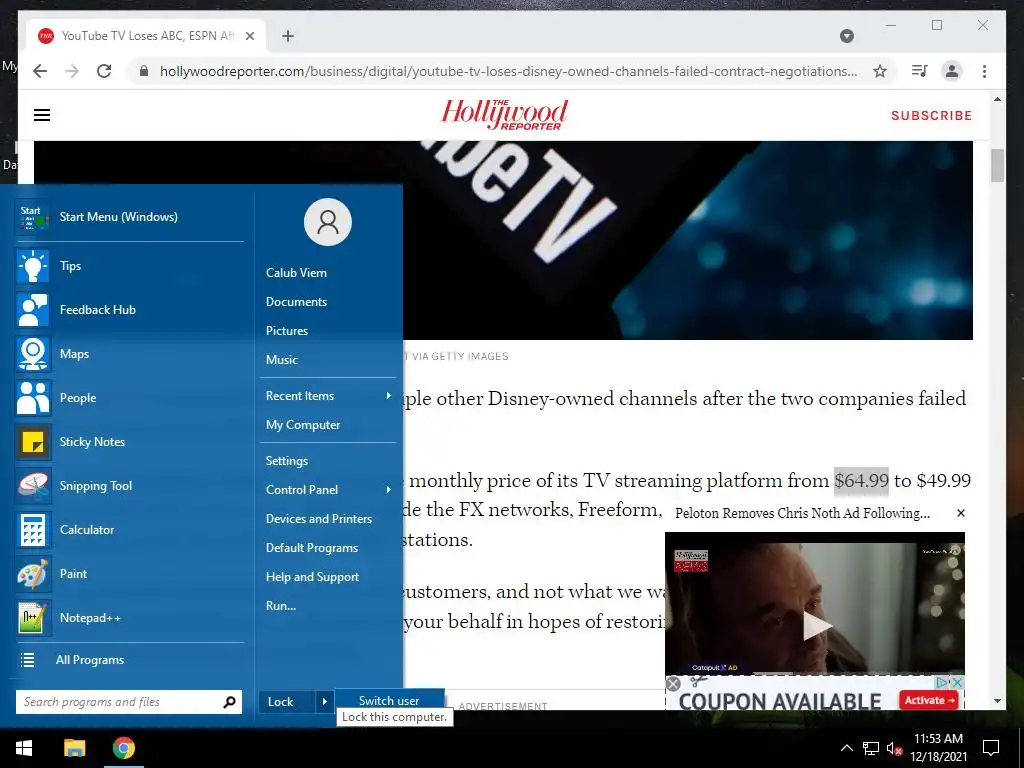
Task: Go back to previous page
Action: click(40, 71)
